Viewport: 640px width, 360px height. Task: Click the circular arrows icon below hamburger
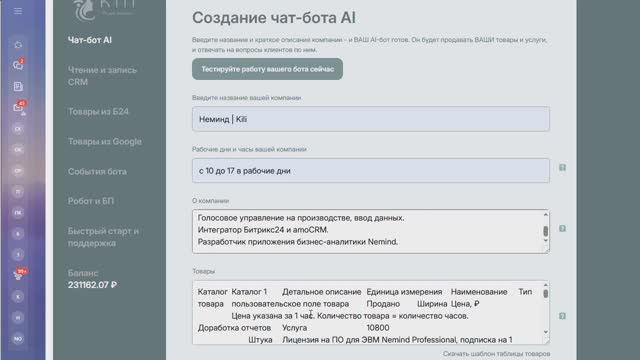(x=18, y=45)
